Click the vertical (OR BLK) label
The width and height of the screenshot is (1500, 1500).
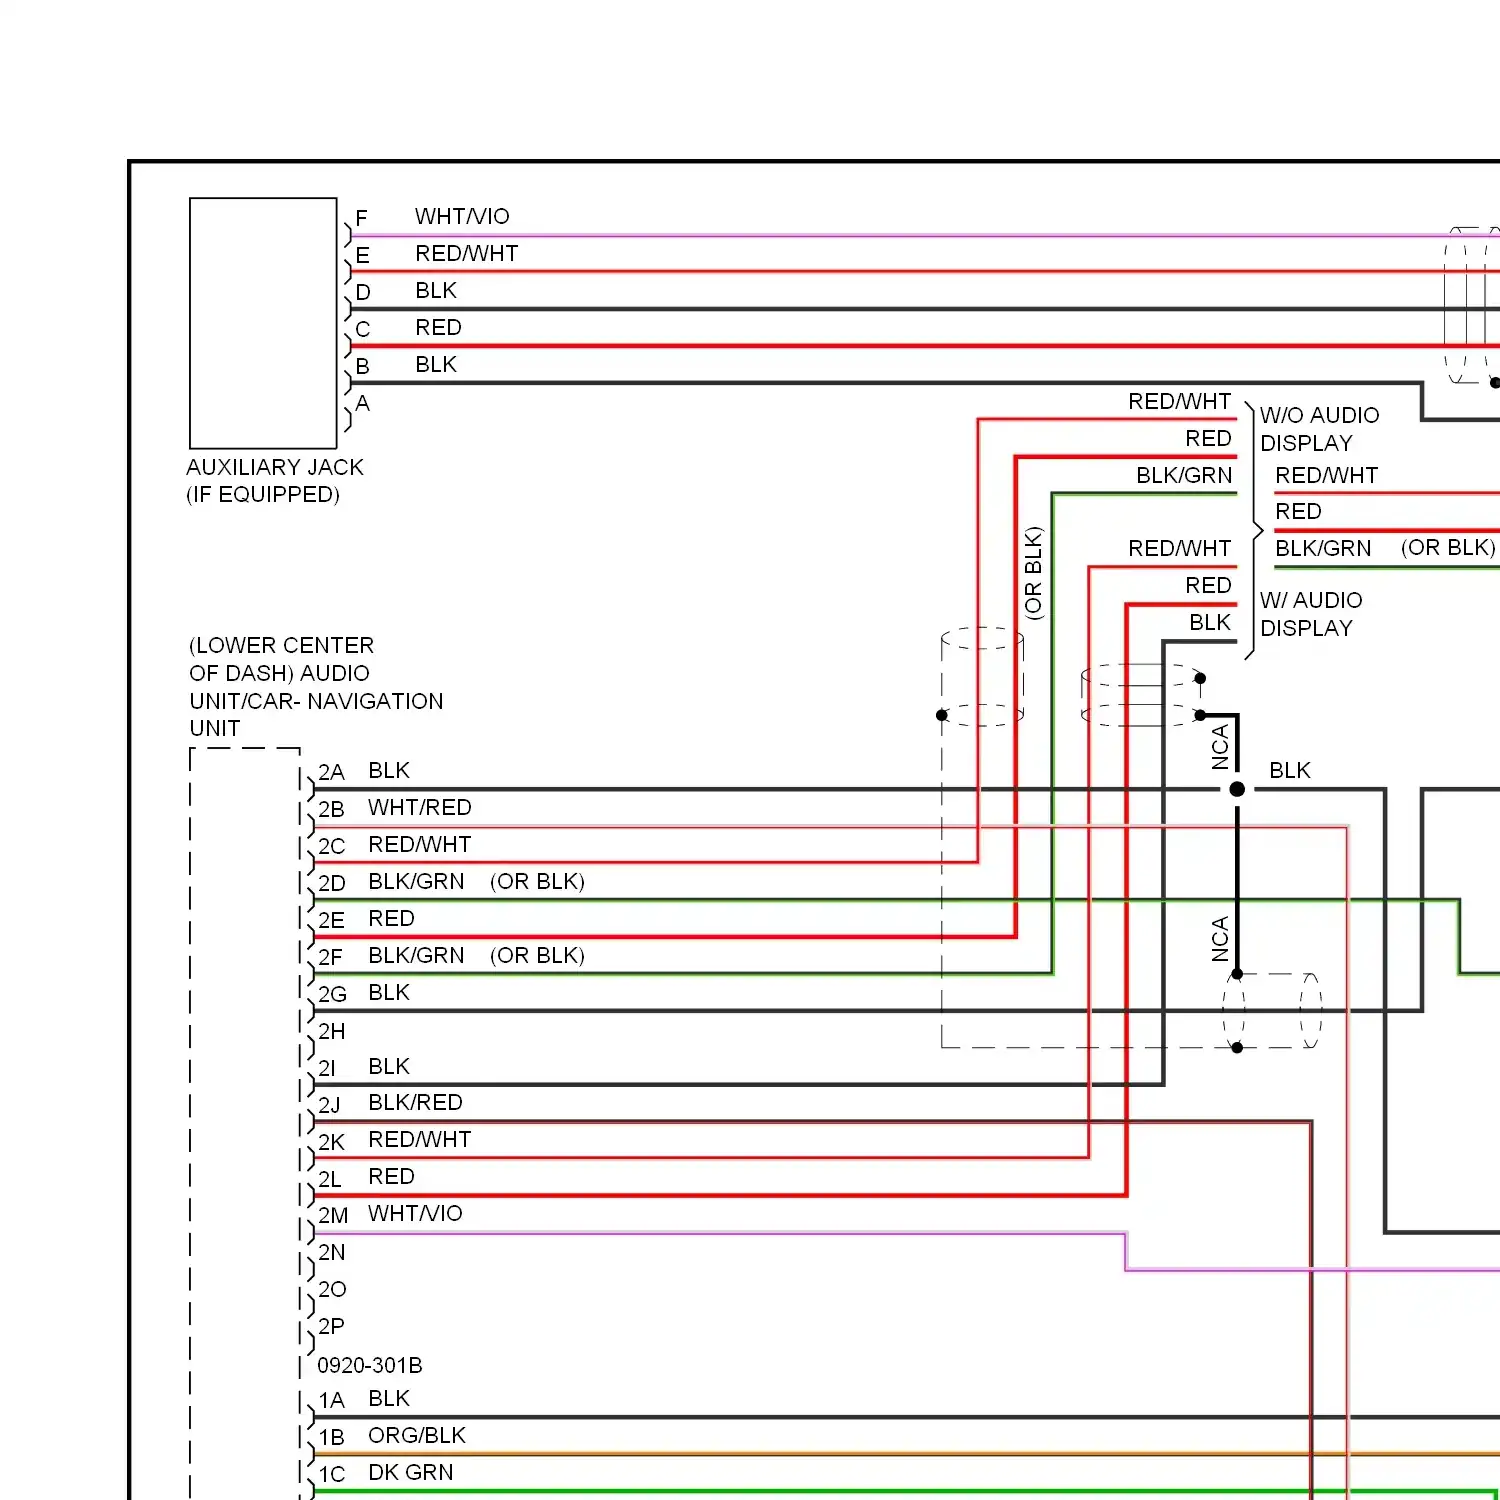click(1033, 573)
